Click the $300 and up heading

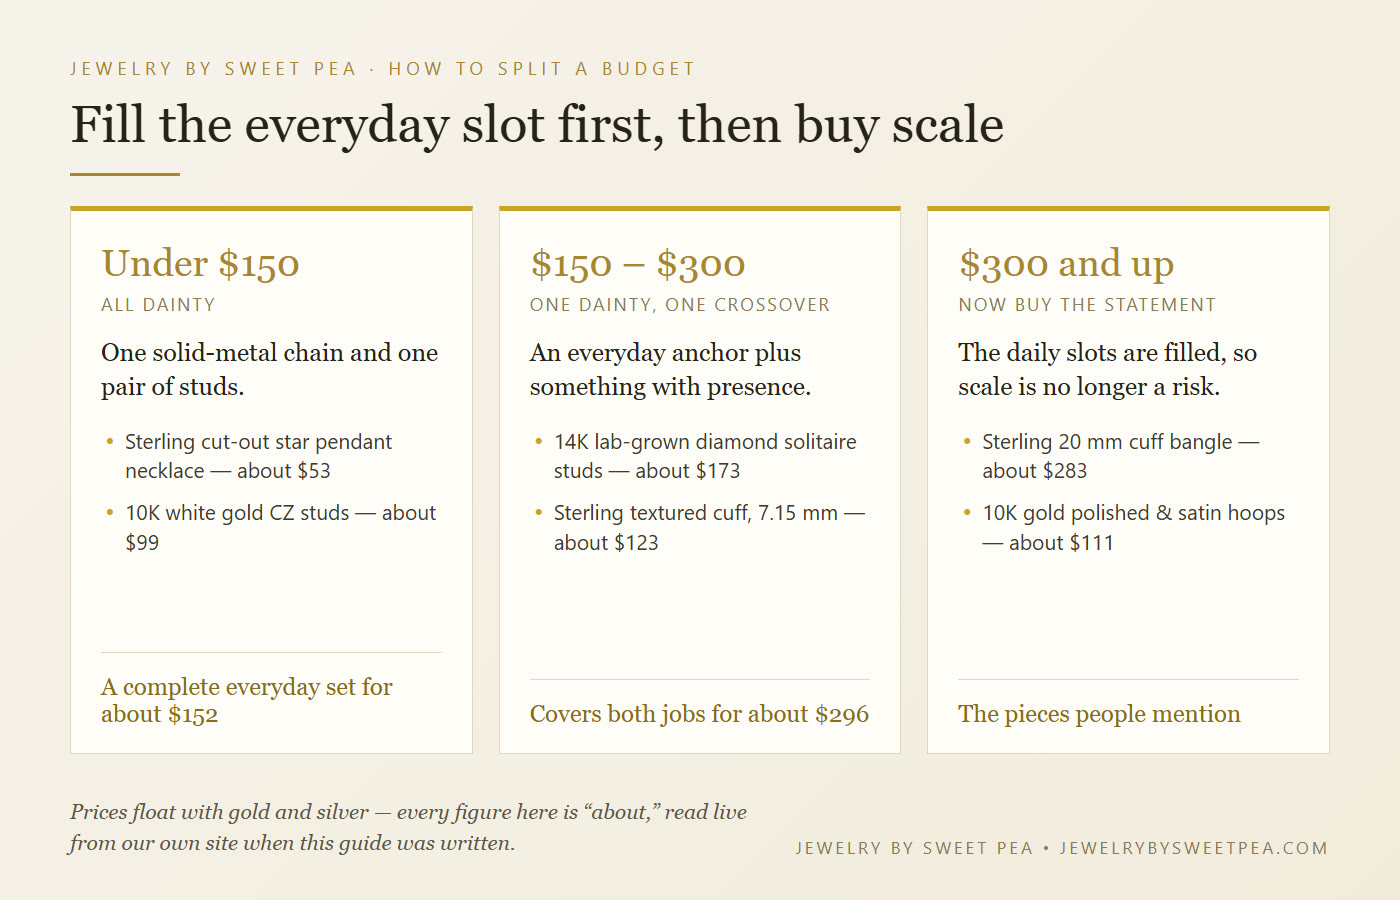click(x=1066, y=264)
